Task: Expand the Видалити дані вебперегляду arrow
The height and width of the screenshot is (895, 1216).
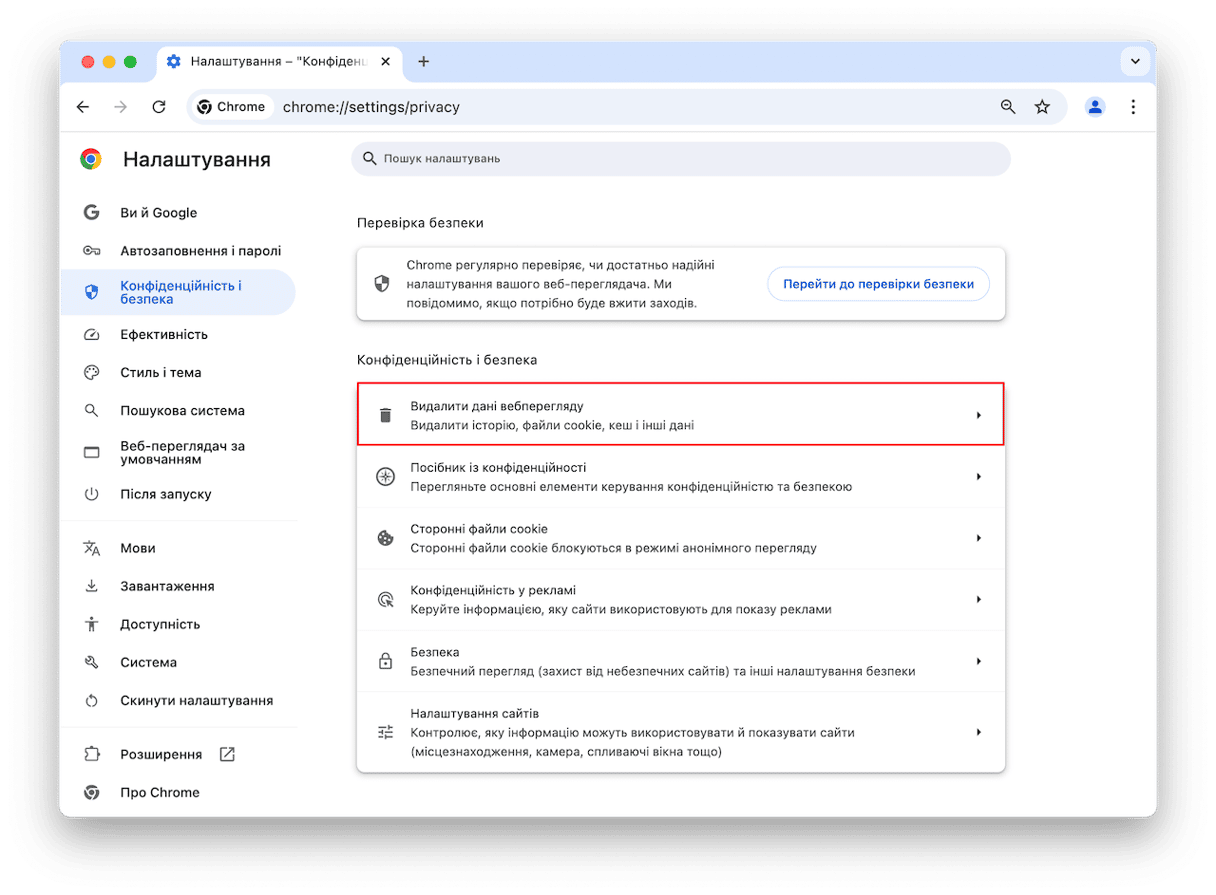Action: (x=979, y=415)
